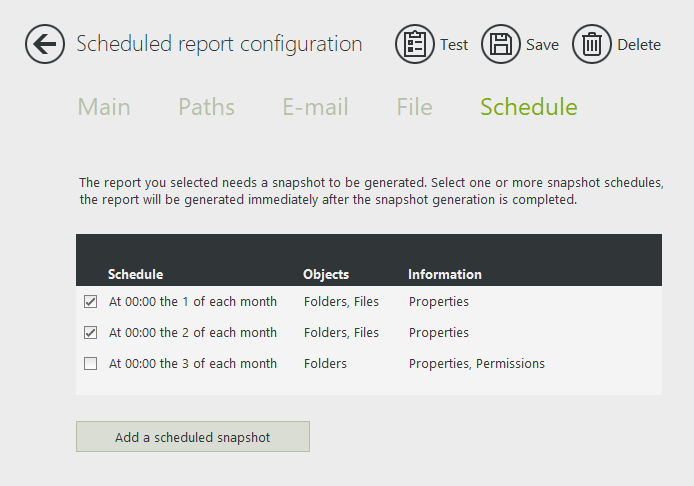This screenshot has width=694, height=486.
Task: Click the Information column header
Action: (x=445, y=274)
